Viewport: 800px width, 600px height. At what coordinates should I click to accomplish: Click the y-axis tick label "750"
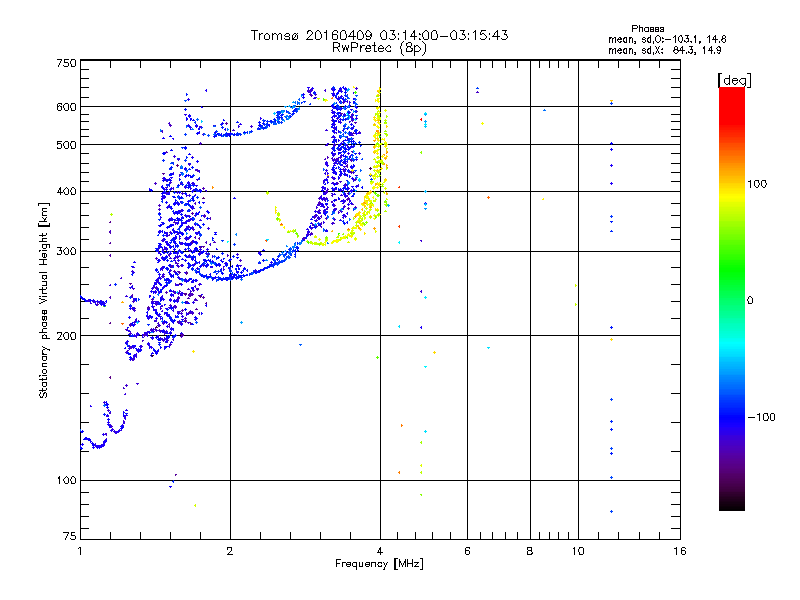click(66, 63)
